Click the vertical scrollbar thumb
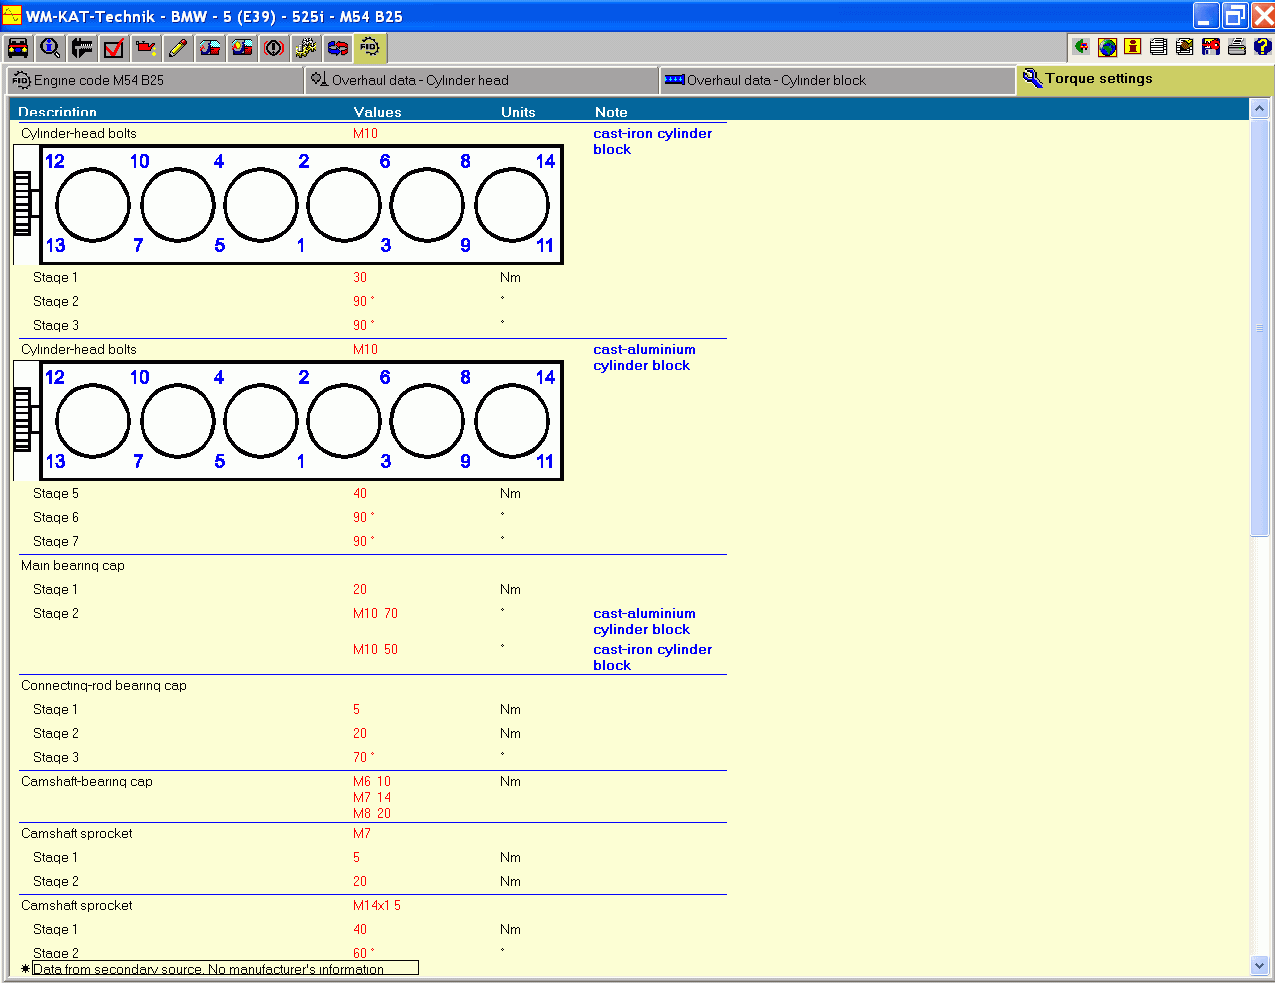Screen dimensions: 1275x983 (1260, 327)
